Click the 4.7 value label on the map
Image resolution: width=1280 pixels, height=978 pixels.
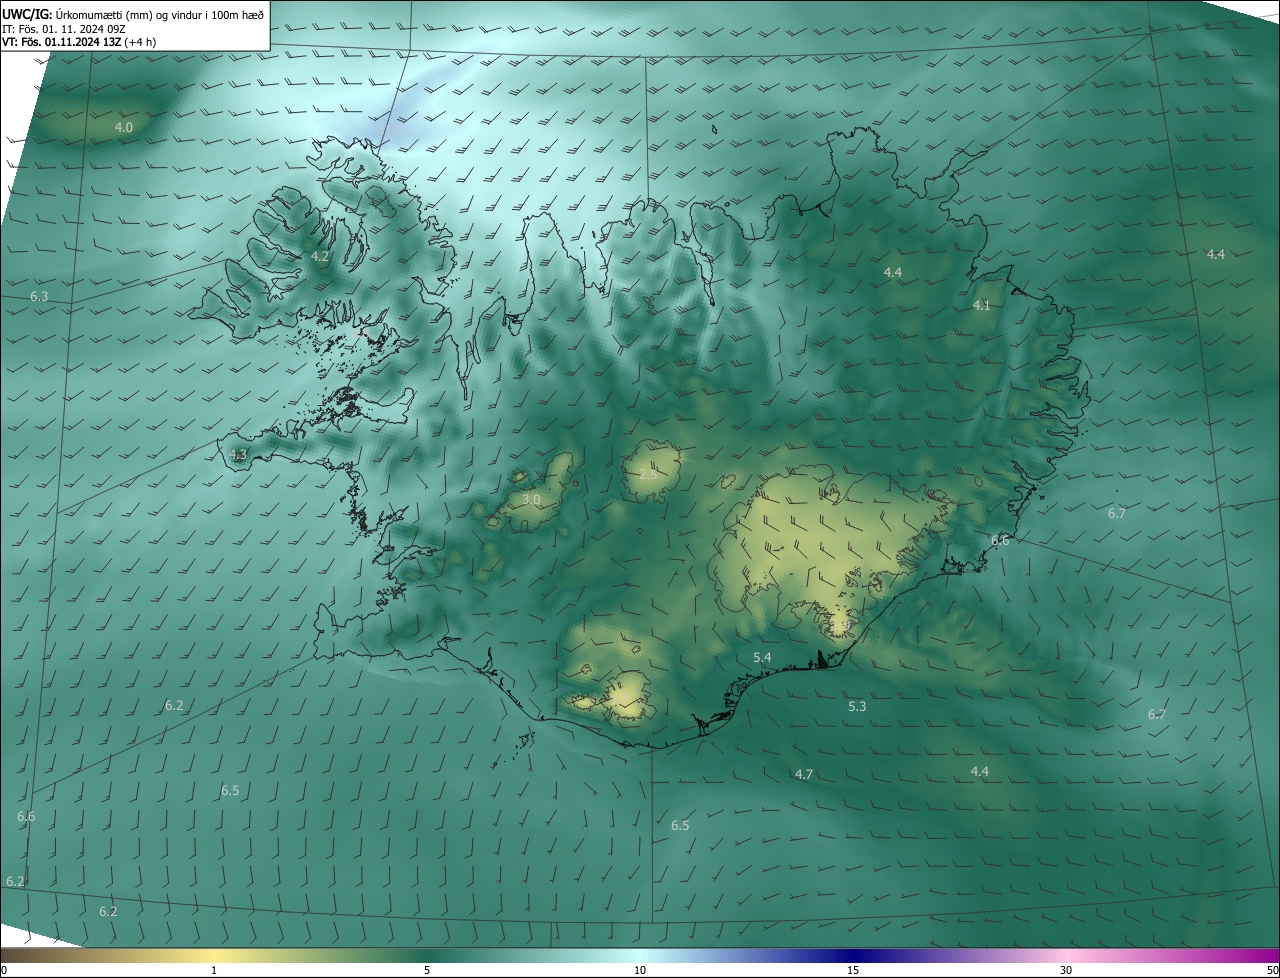click(804, 774)
